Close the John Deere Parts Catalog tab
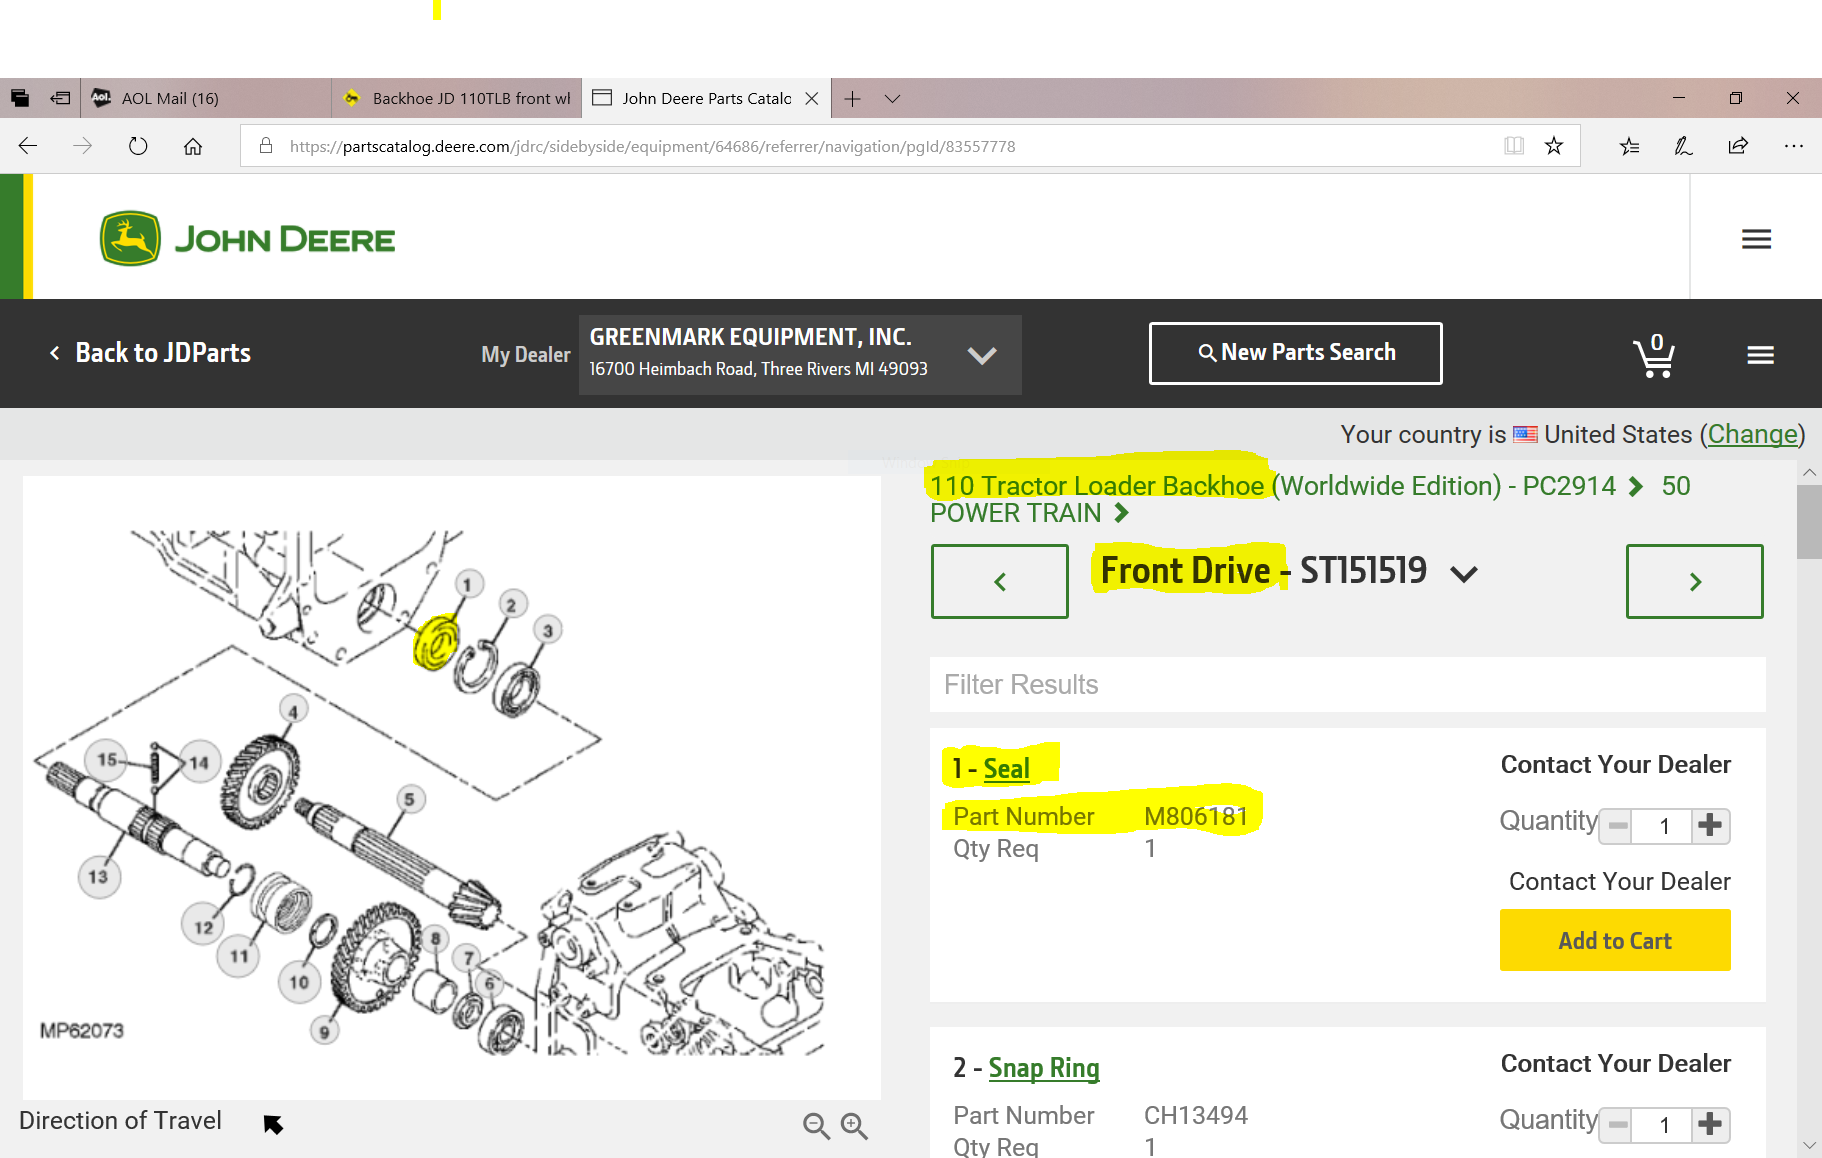 (x=812, y=98)
